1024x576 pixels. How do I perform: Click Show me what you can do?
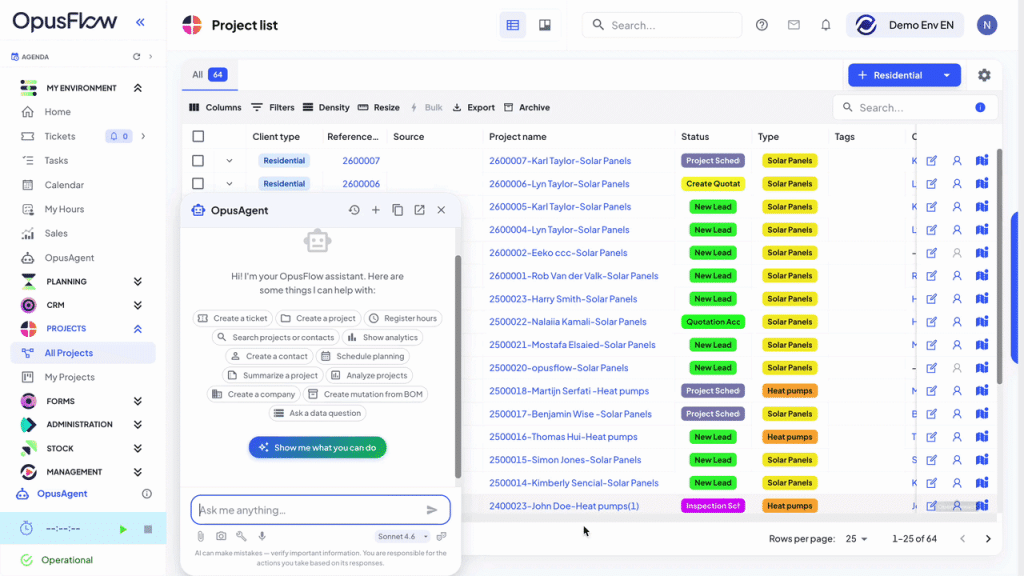[x=317, y=447]
